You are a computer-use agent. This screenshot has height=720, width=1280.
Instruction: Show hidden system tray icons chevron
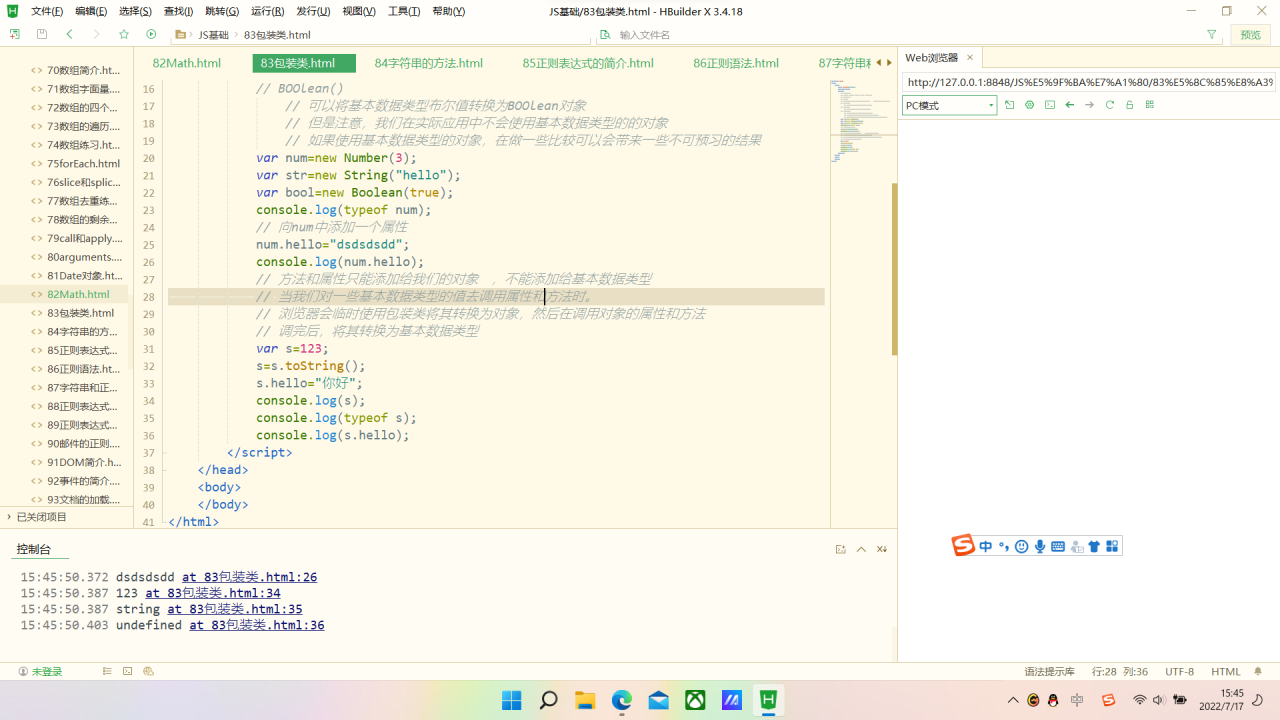[1013, 700]
